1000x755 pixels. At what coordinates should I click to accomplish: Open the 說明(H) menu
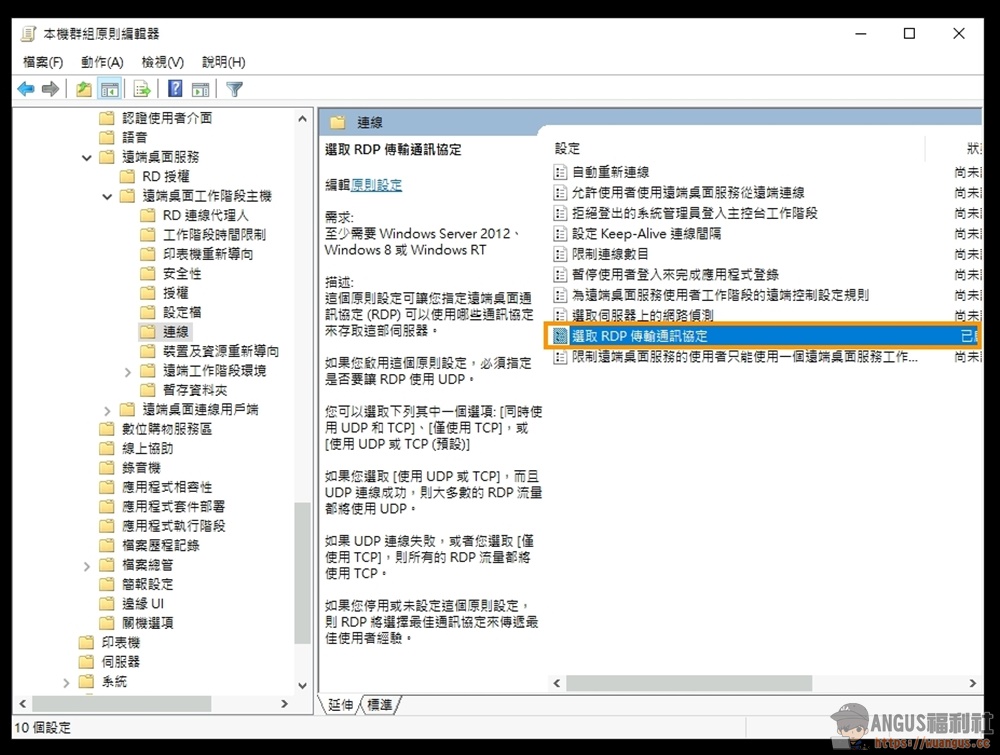[224, 62]
